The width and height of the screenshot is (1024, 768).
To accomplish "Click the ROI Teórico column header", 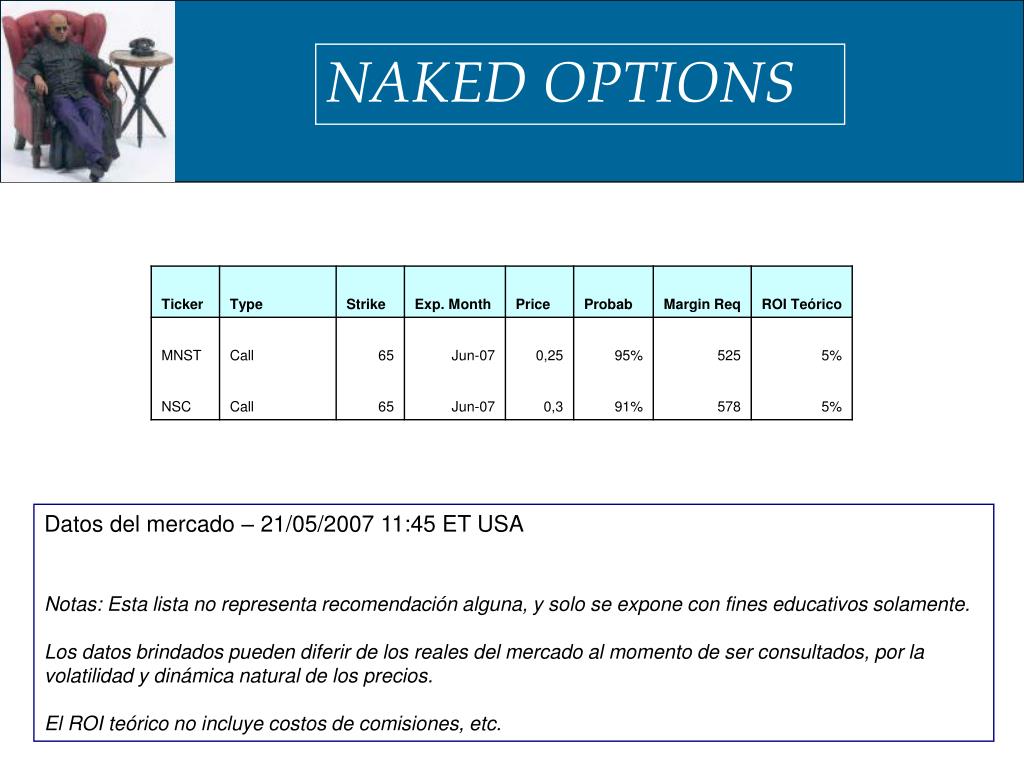I will pyautogui.click(x=802, y=292).
